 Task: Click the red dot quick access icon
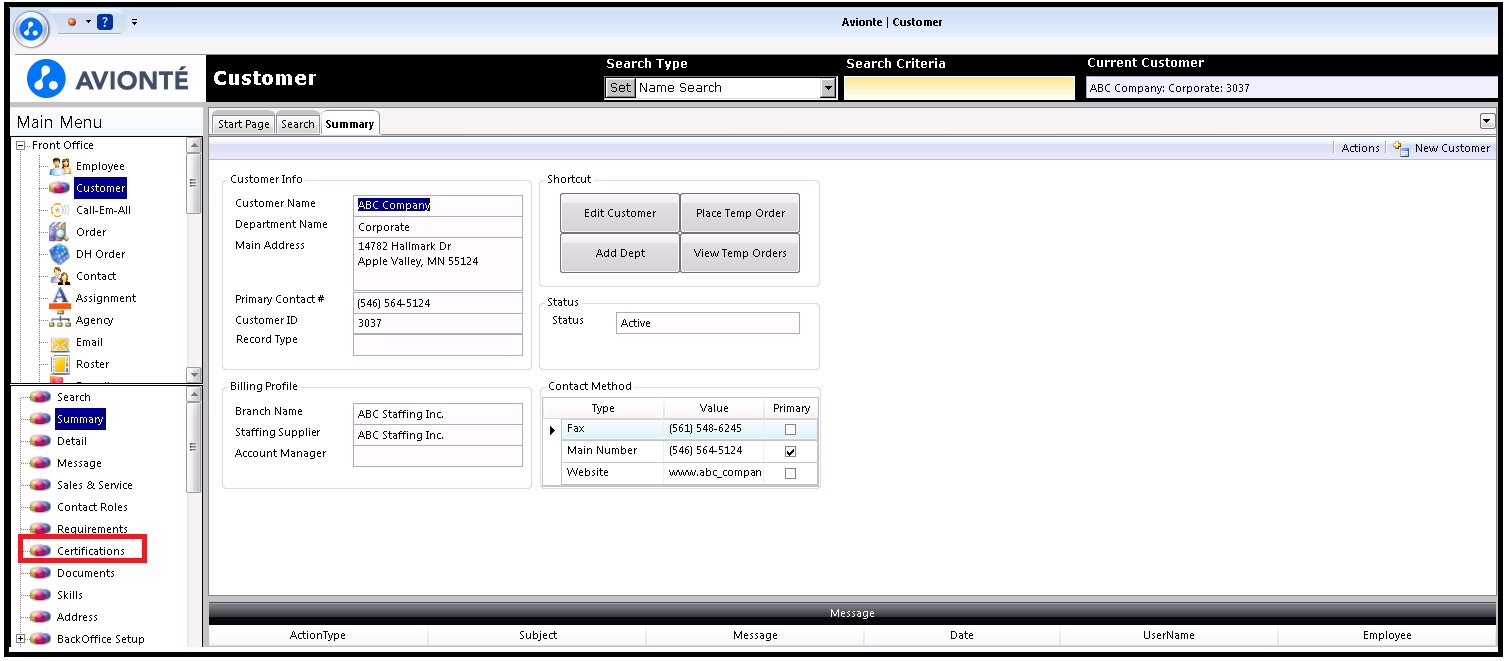pyautogui.click(x=73, y=22)
